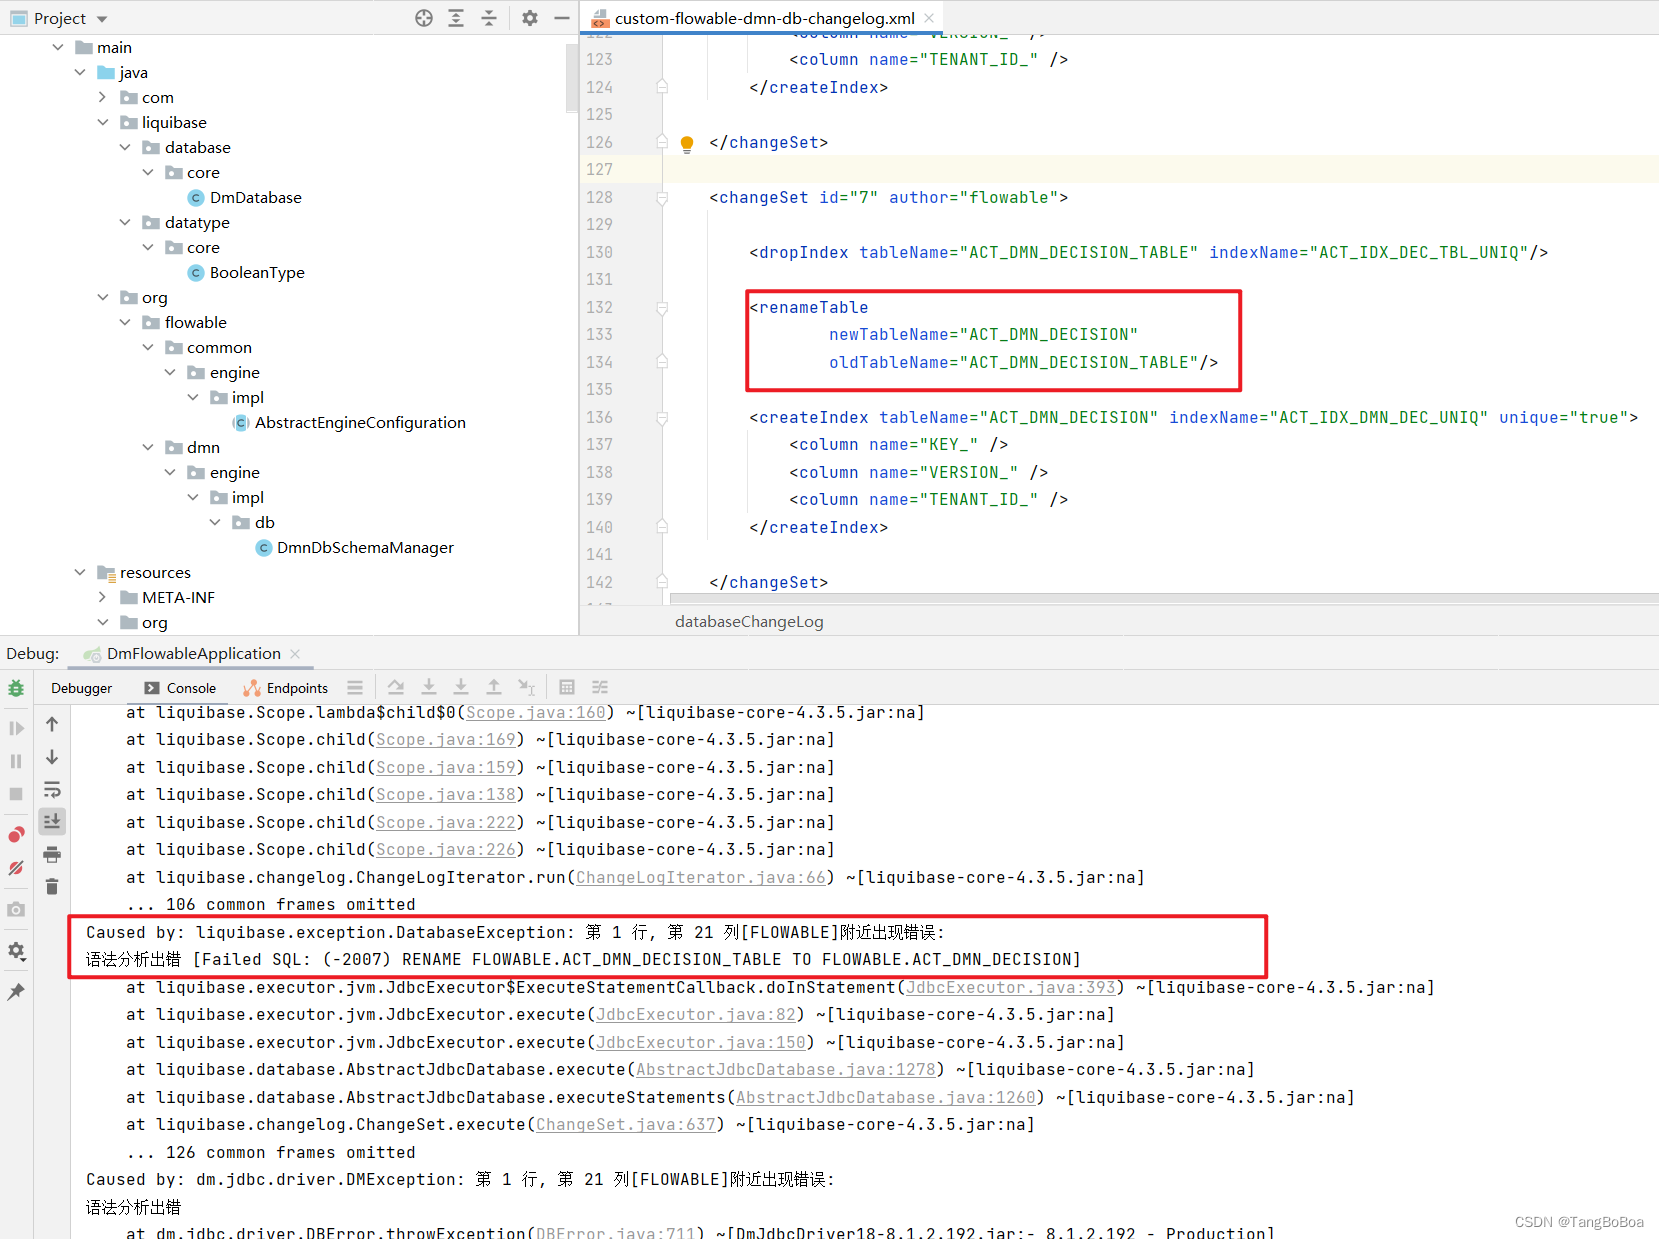This screenshot has height=1239, width=1659.
Task: Toggle Mute Breakpoints icon
Action: pos(16,868)
